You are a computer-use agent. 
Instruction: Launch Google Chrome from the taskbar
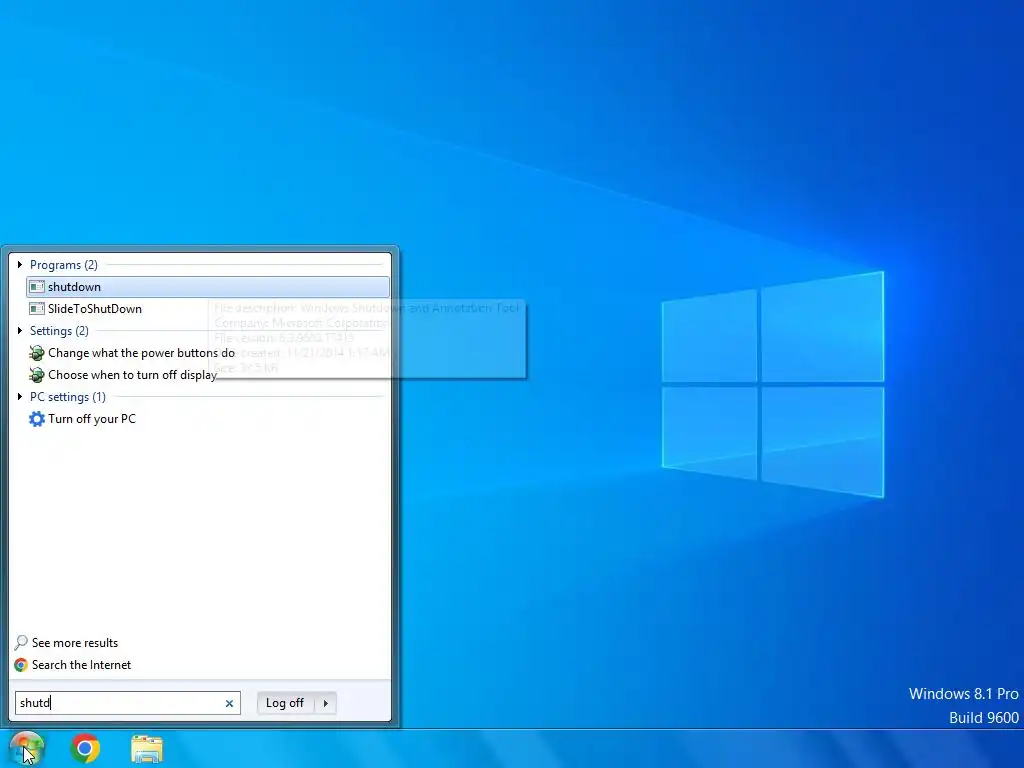point(86,748)
